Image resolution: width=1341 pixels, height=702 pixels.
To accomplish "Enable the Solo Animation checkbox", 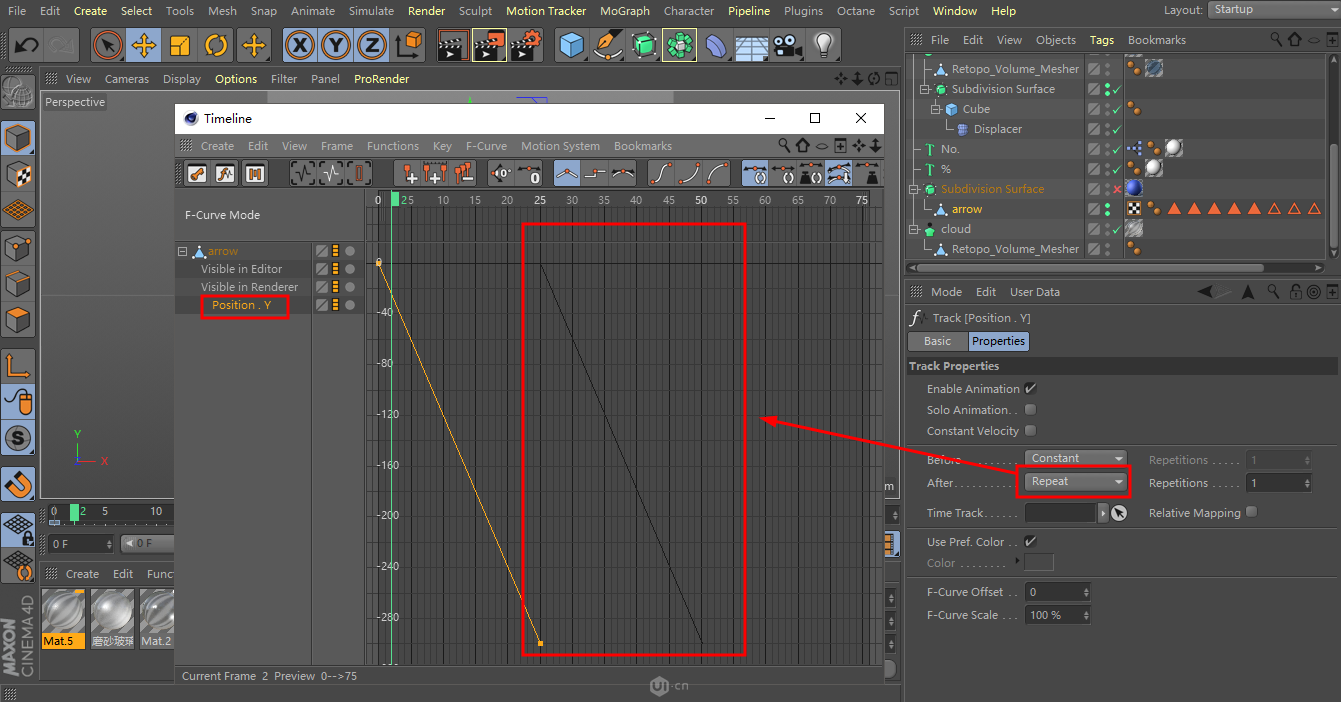I will tap(1030, 410).
